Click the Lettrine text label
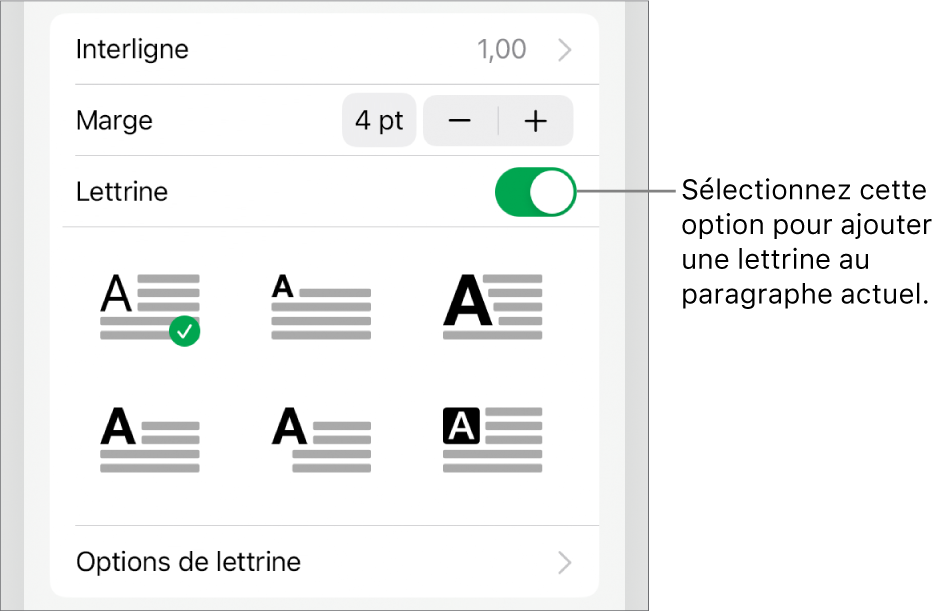 (x=122, y=191)
